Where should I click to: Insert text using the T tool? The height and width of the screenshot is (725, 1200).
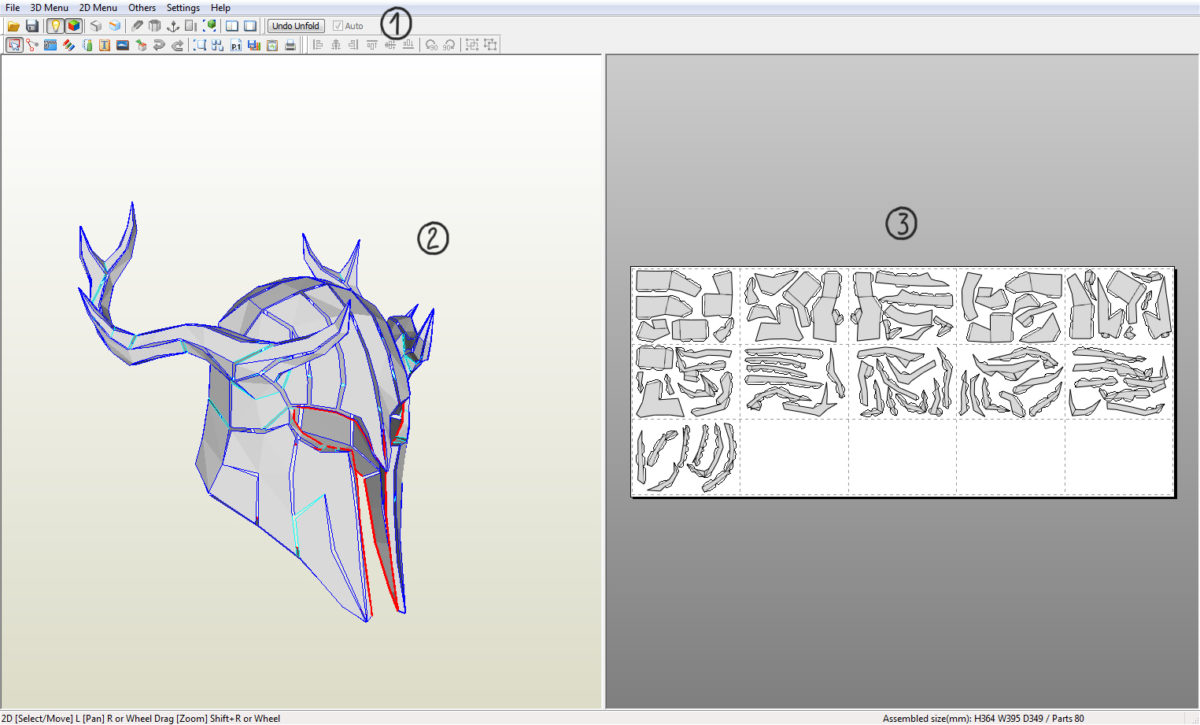(x=103, y=45)
